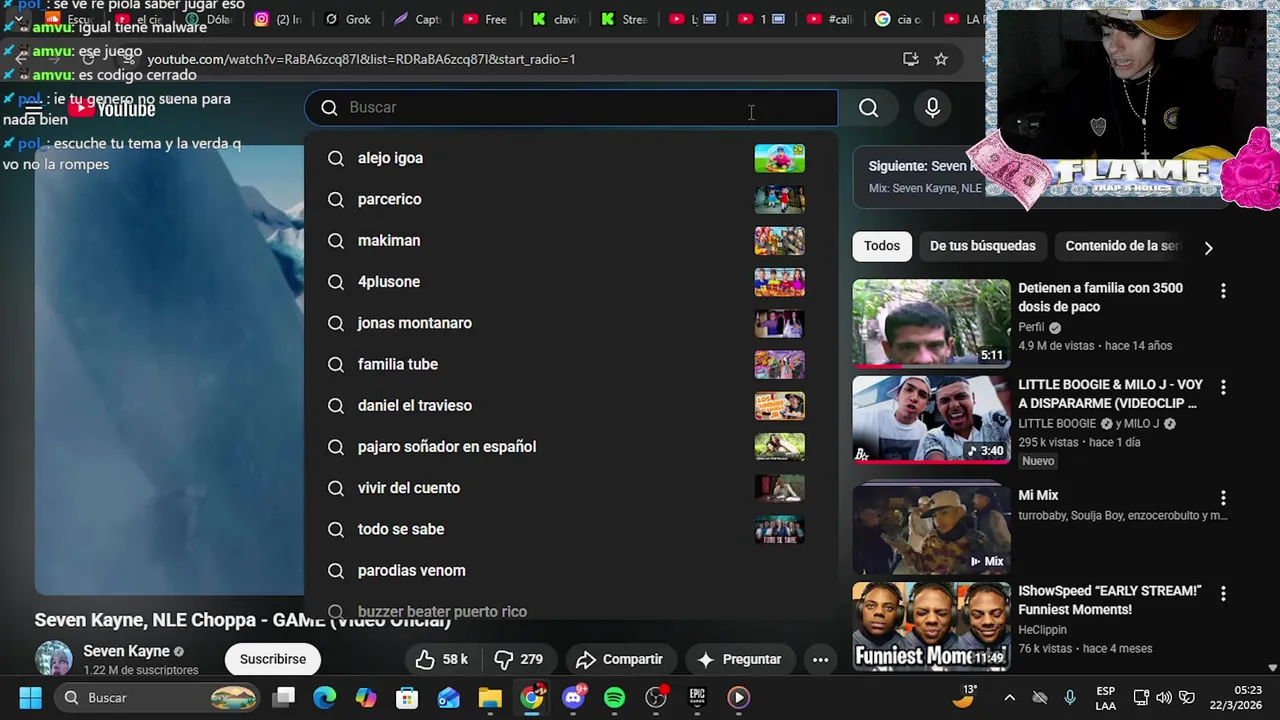1280x720 pixels.
Task: Switch to the Instagram browser tab
Action: [278, 19]
